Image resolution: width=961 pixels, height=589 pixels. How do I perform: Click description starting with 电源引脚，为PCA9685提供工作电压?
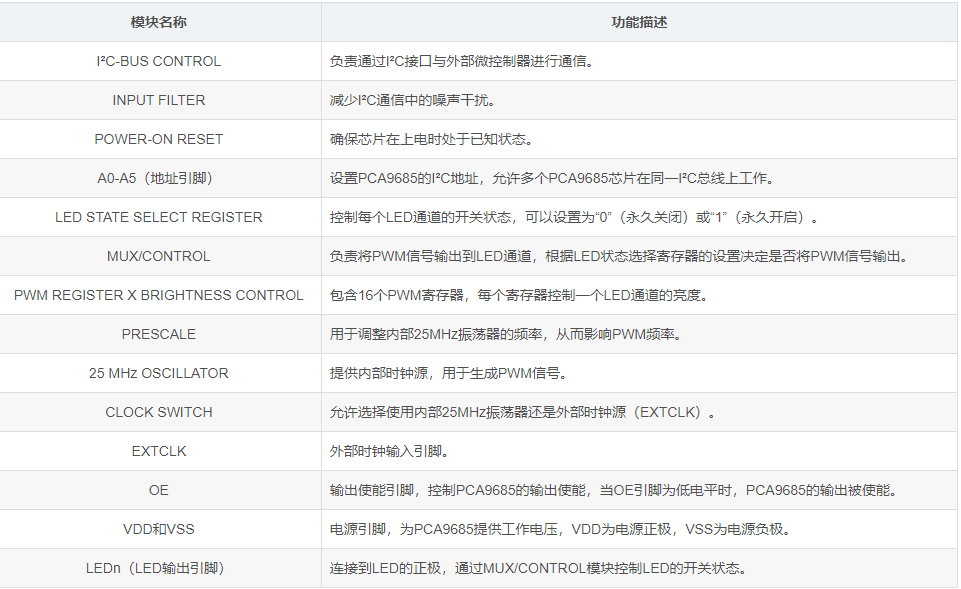[x=561, y=529]
